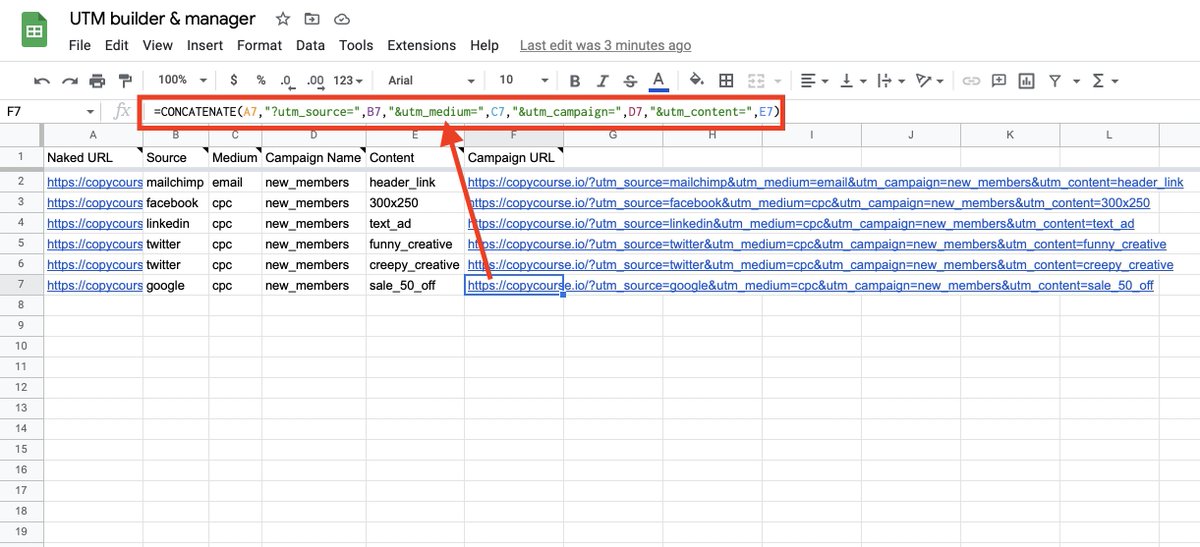1200x547 pixels.
Task: Open the Edit menu
Action: tap(116, 45)
